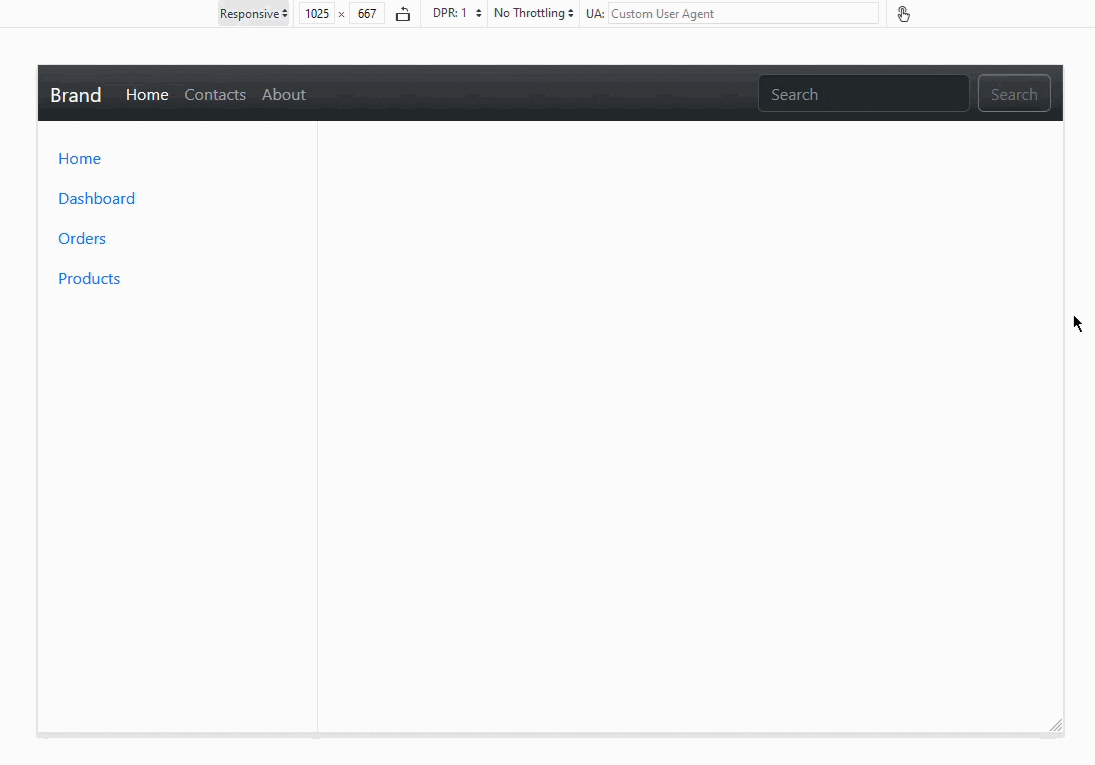Click the viewport width field 1025

(317, 14)
